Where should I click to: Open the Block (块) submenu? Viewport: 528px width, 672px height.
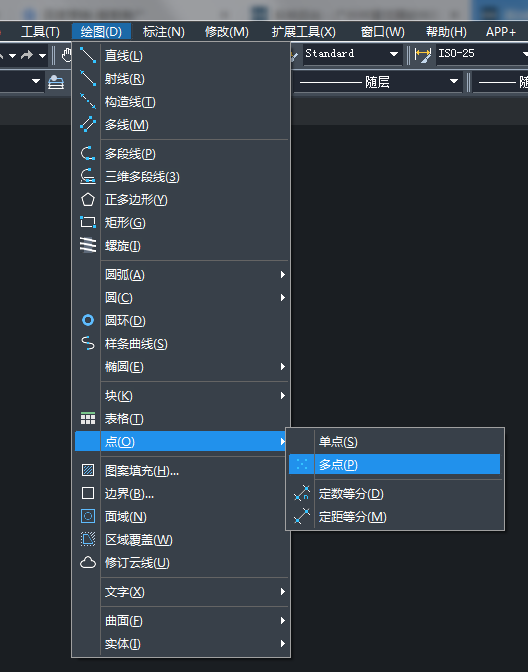click(195, 395)
